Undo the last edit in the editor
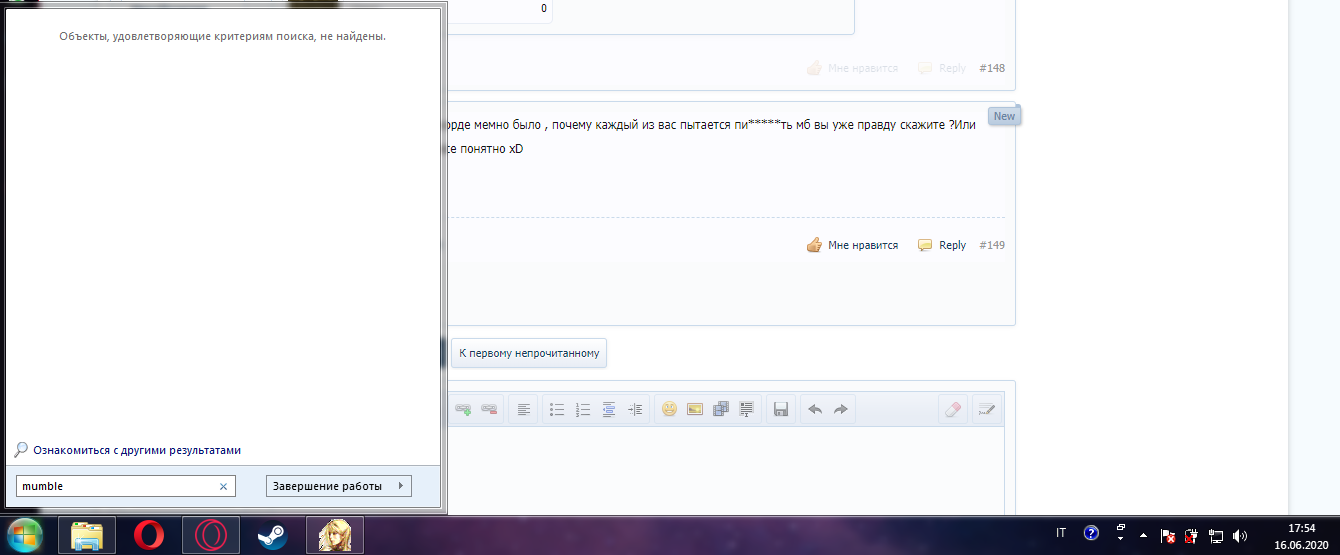 coord(815,409)
